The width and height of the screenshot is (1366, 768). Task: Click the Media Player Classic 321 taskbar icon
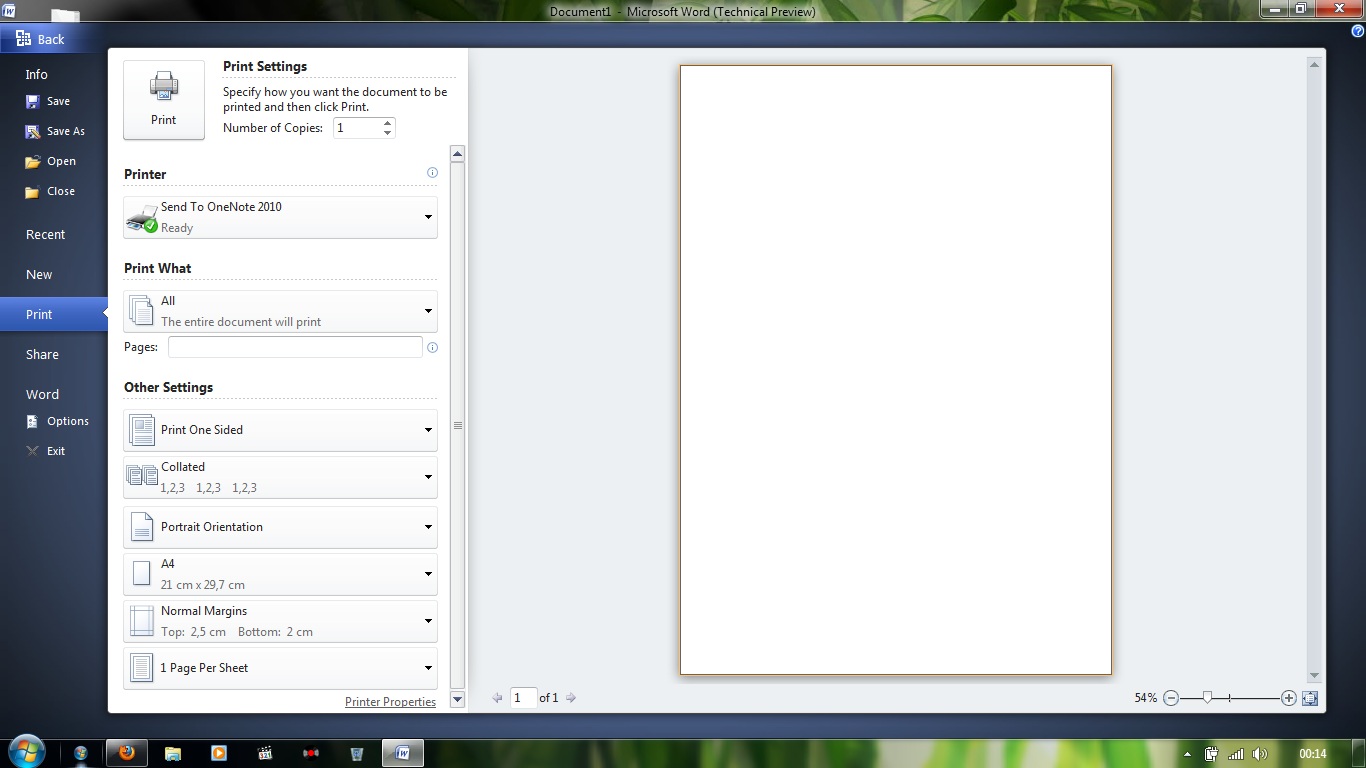pyautogui.click(x=265, y=753)
